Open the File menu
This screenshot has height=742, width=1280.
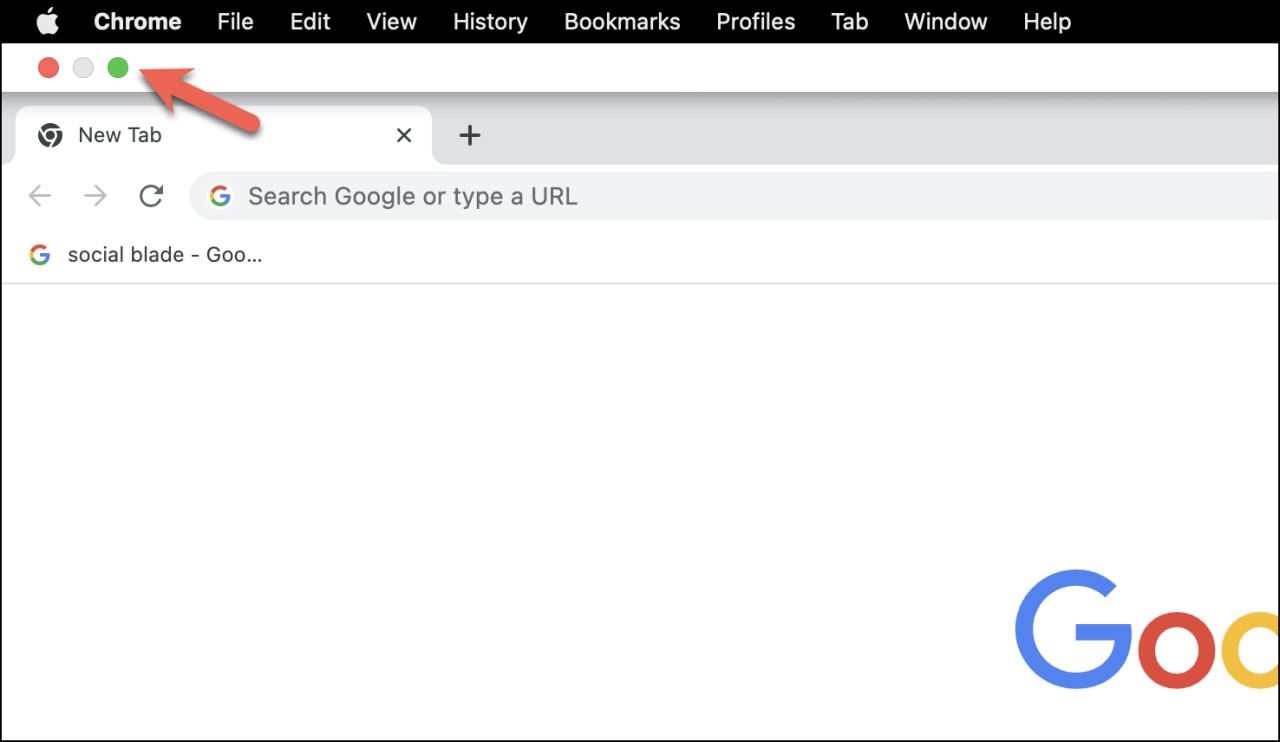[x=235, y=21]
